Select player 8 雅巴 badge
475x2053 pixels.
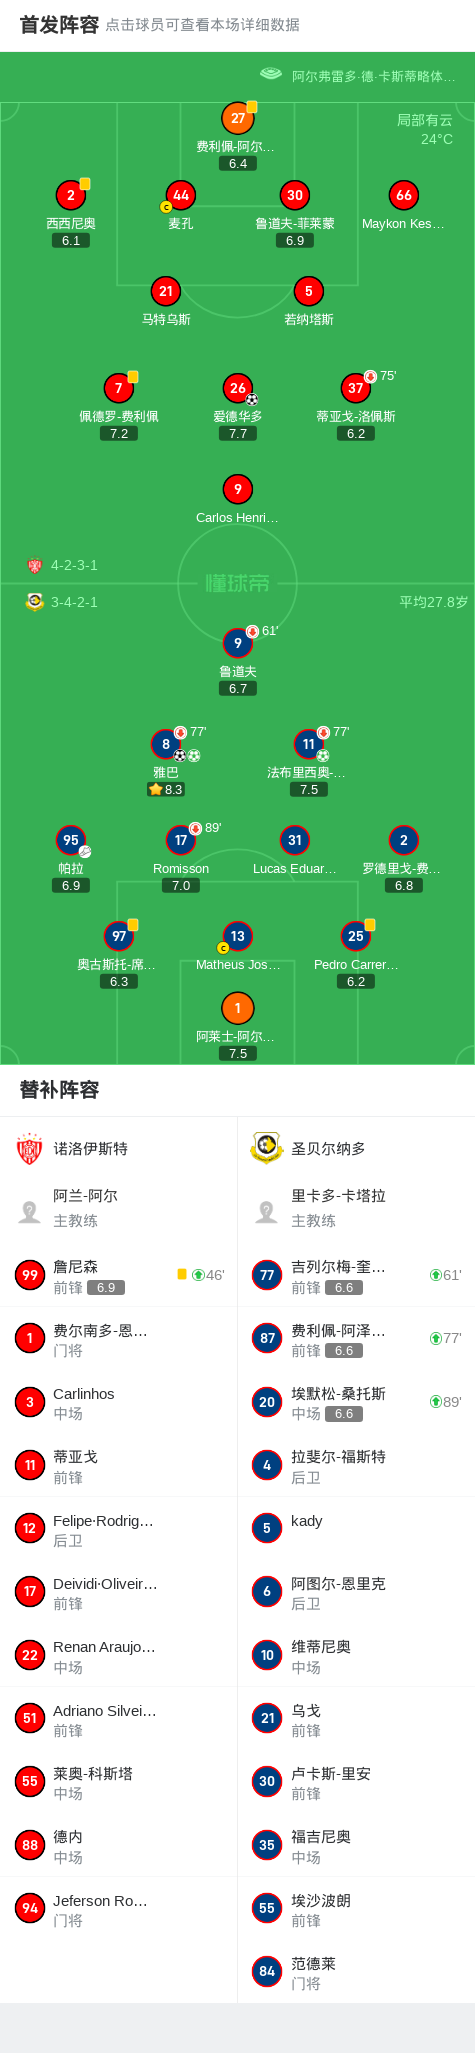coord(166,744)
